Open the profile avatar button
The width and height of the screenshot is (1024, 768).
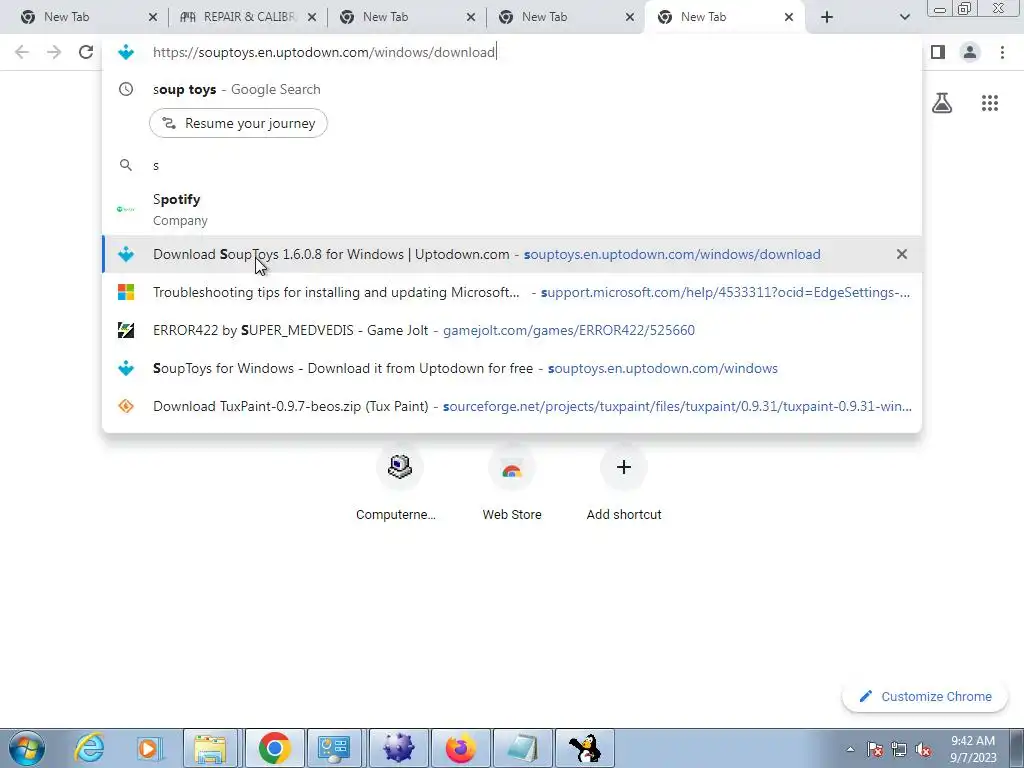970,52
